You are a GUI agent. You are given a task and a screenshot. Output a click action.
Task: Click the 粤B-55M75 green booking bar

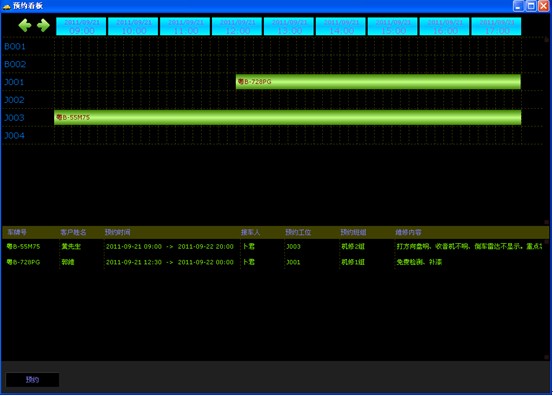click(x=287, y=117)
